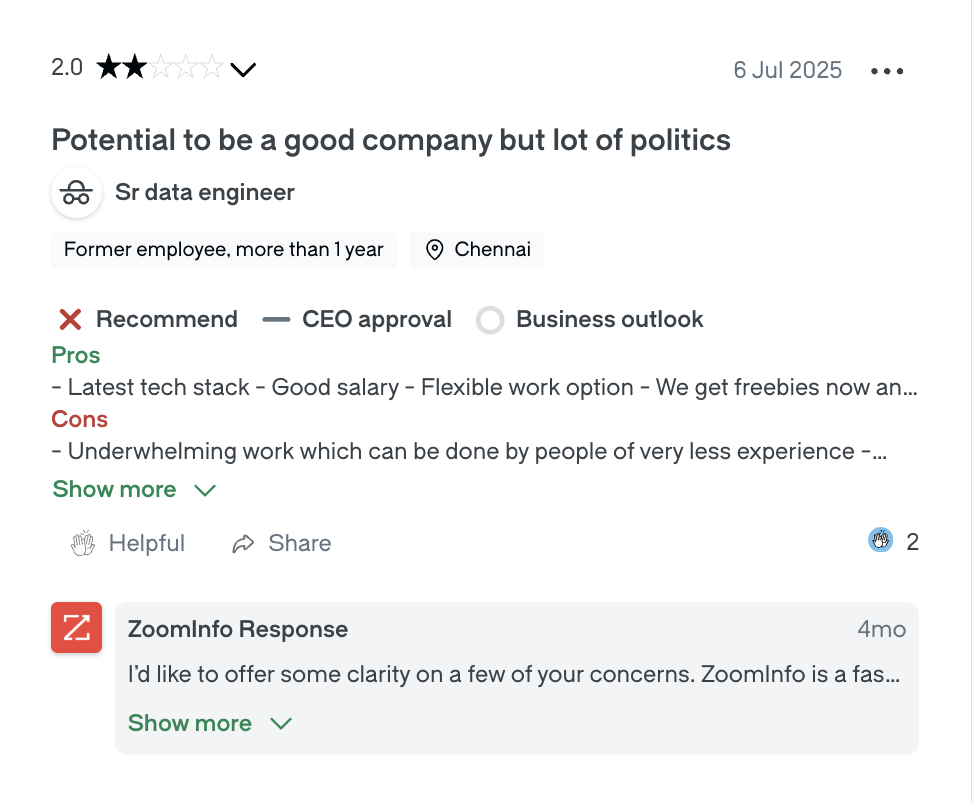The image size is (980, 802).
Task: Click the 6 Jul 2025 date label
Action: click(788, 70)
